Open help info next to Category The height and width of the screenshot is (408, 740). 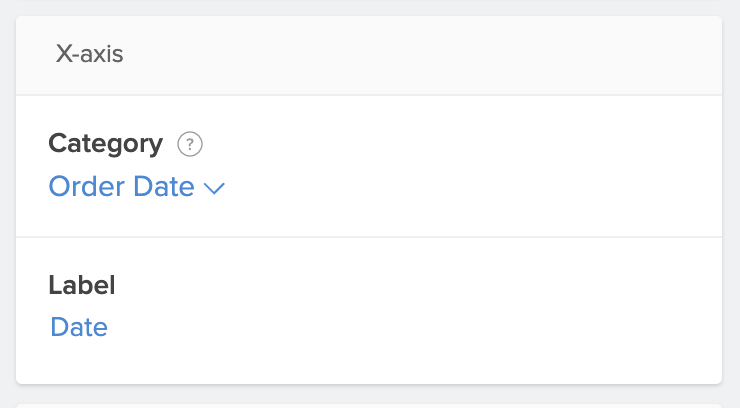pos(190,144)
